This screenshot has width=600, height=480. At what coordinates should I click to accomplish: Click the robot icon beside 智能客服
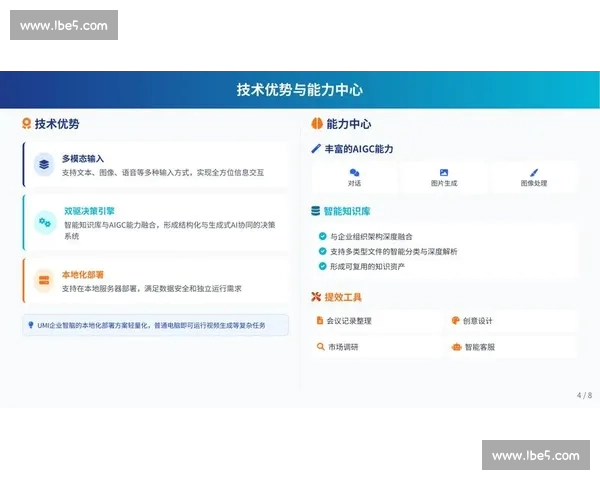tap(457, 347)
